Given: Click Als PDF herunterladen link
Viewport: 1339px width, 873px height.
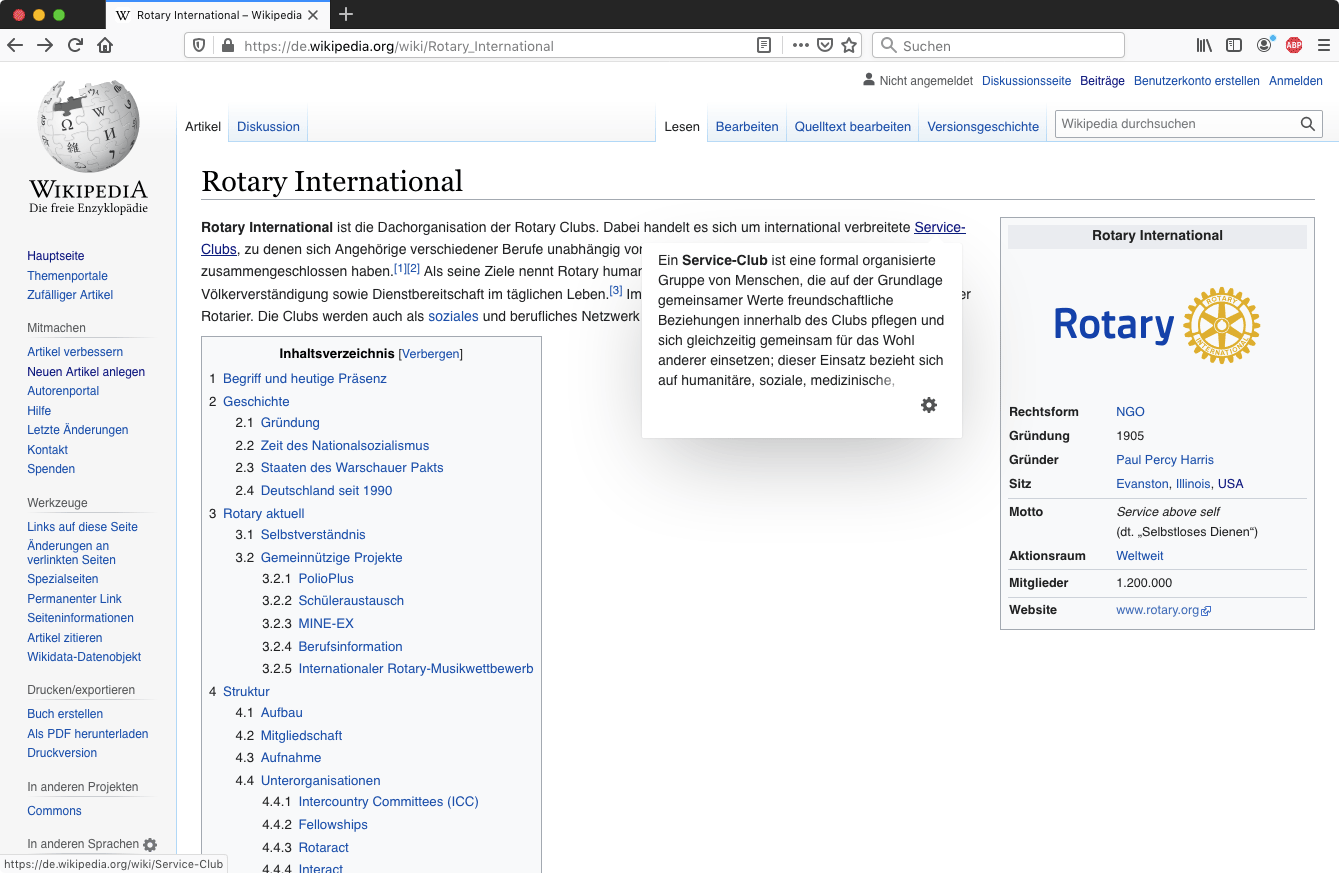Looking at the screenshot, I should coord(88,734).
